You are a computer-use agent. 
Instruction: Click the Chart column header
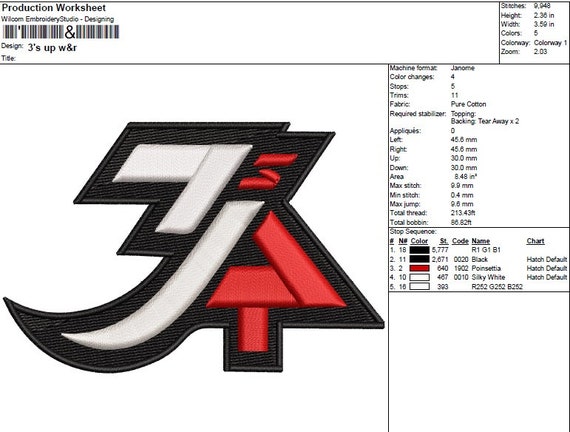pyautogui.click(x=535, y=241)
